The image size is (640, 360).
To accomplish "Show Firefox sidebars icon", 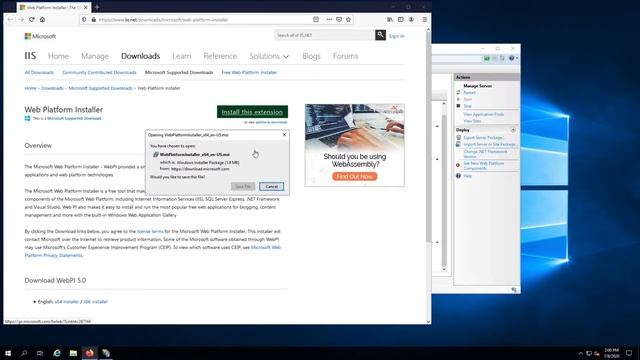I will pos(401,19).
